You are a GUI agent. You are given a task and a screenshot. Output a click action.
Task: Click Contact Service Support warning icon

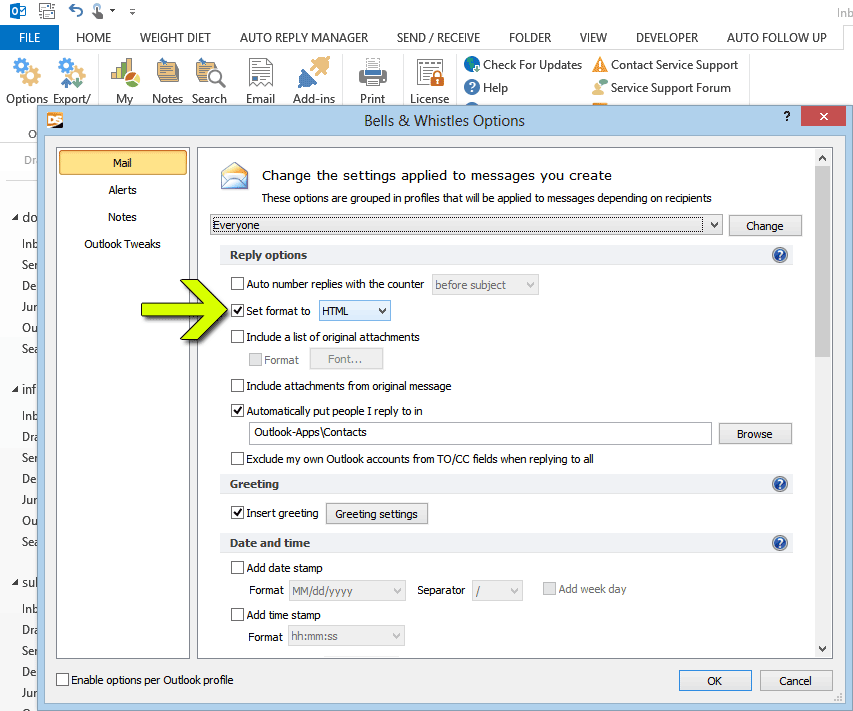[599, 64]
